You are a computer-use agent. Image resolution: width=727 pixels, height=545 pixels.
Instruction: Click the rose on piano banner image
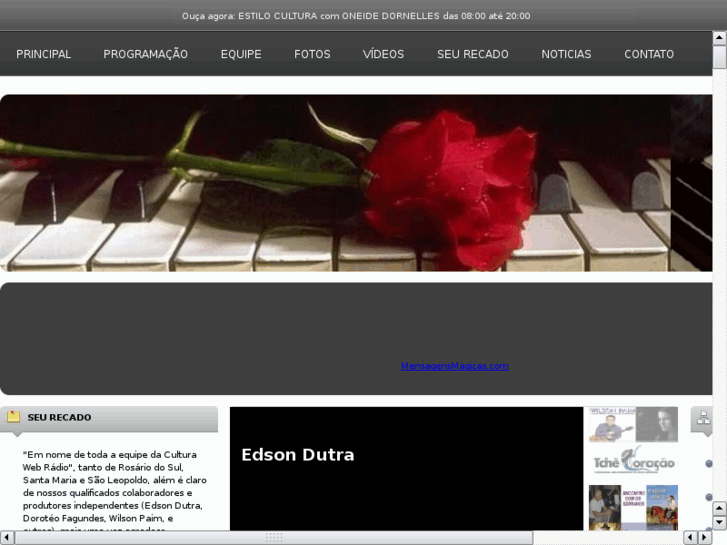click(x=356, y=183)
